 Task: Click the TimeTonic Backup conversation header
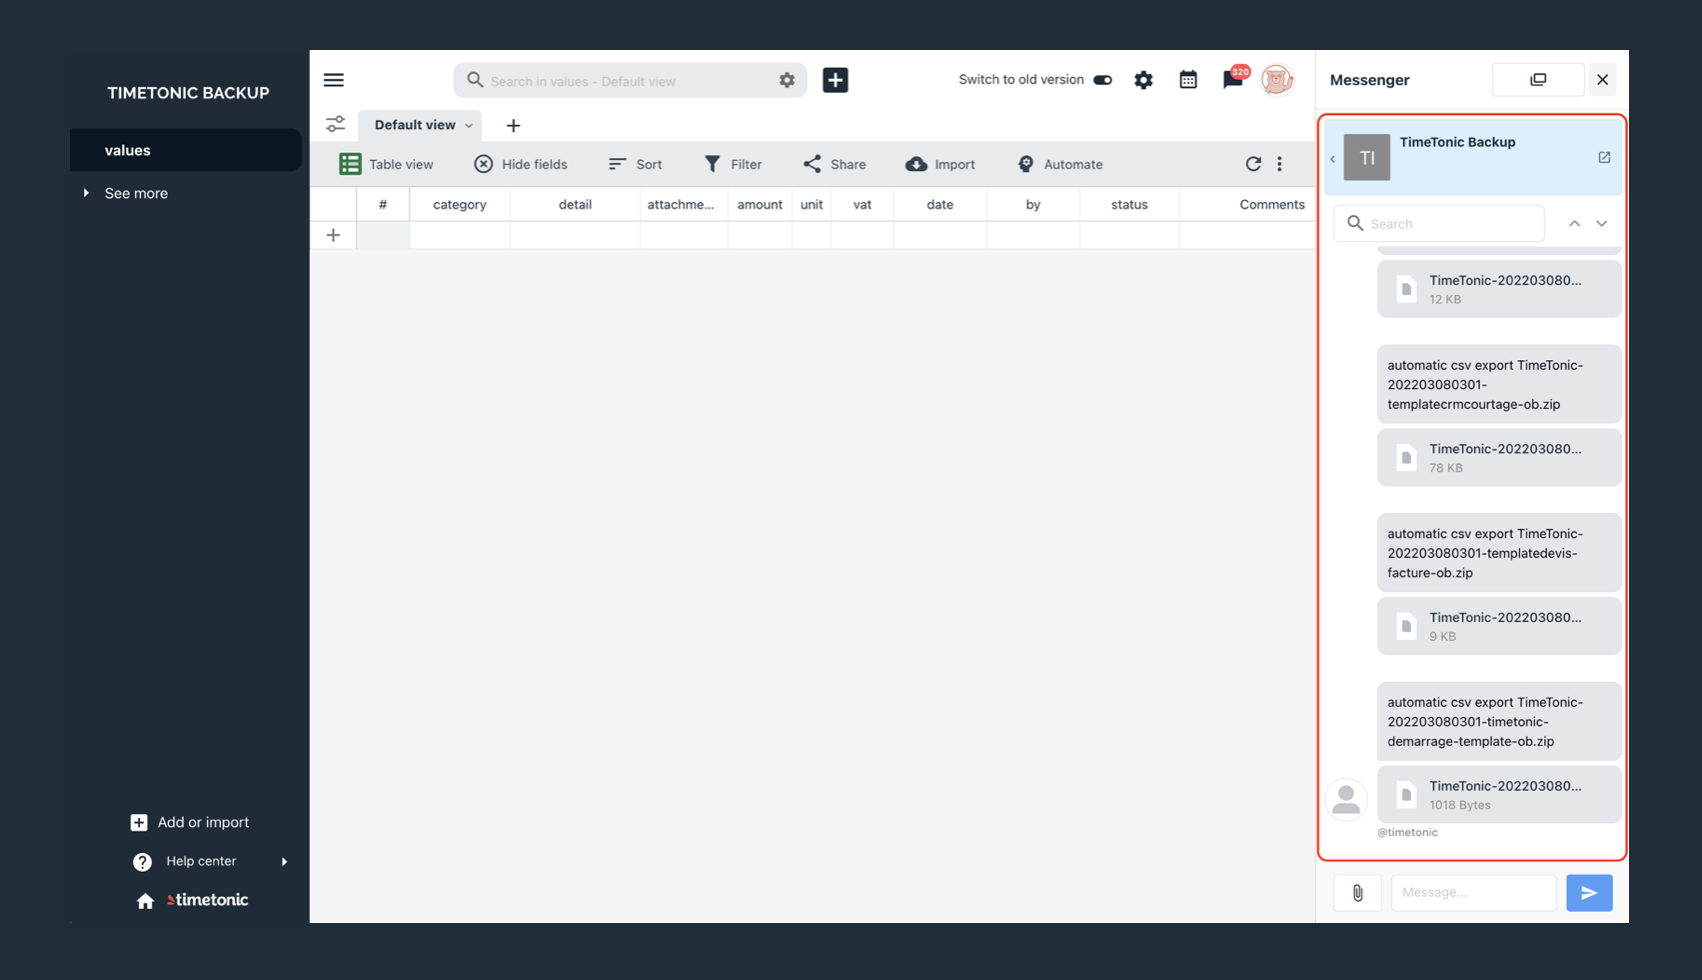[x=1472, y=157]
